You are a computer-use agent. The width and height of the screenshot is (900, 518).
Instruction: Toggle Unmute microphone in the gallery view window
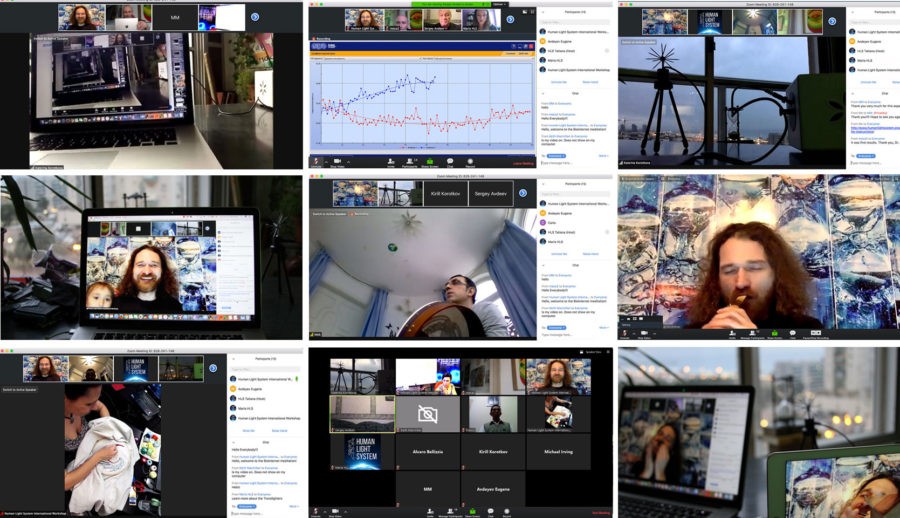click(317, 510)
